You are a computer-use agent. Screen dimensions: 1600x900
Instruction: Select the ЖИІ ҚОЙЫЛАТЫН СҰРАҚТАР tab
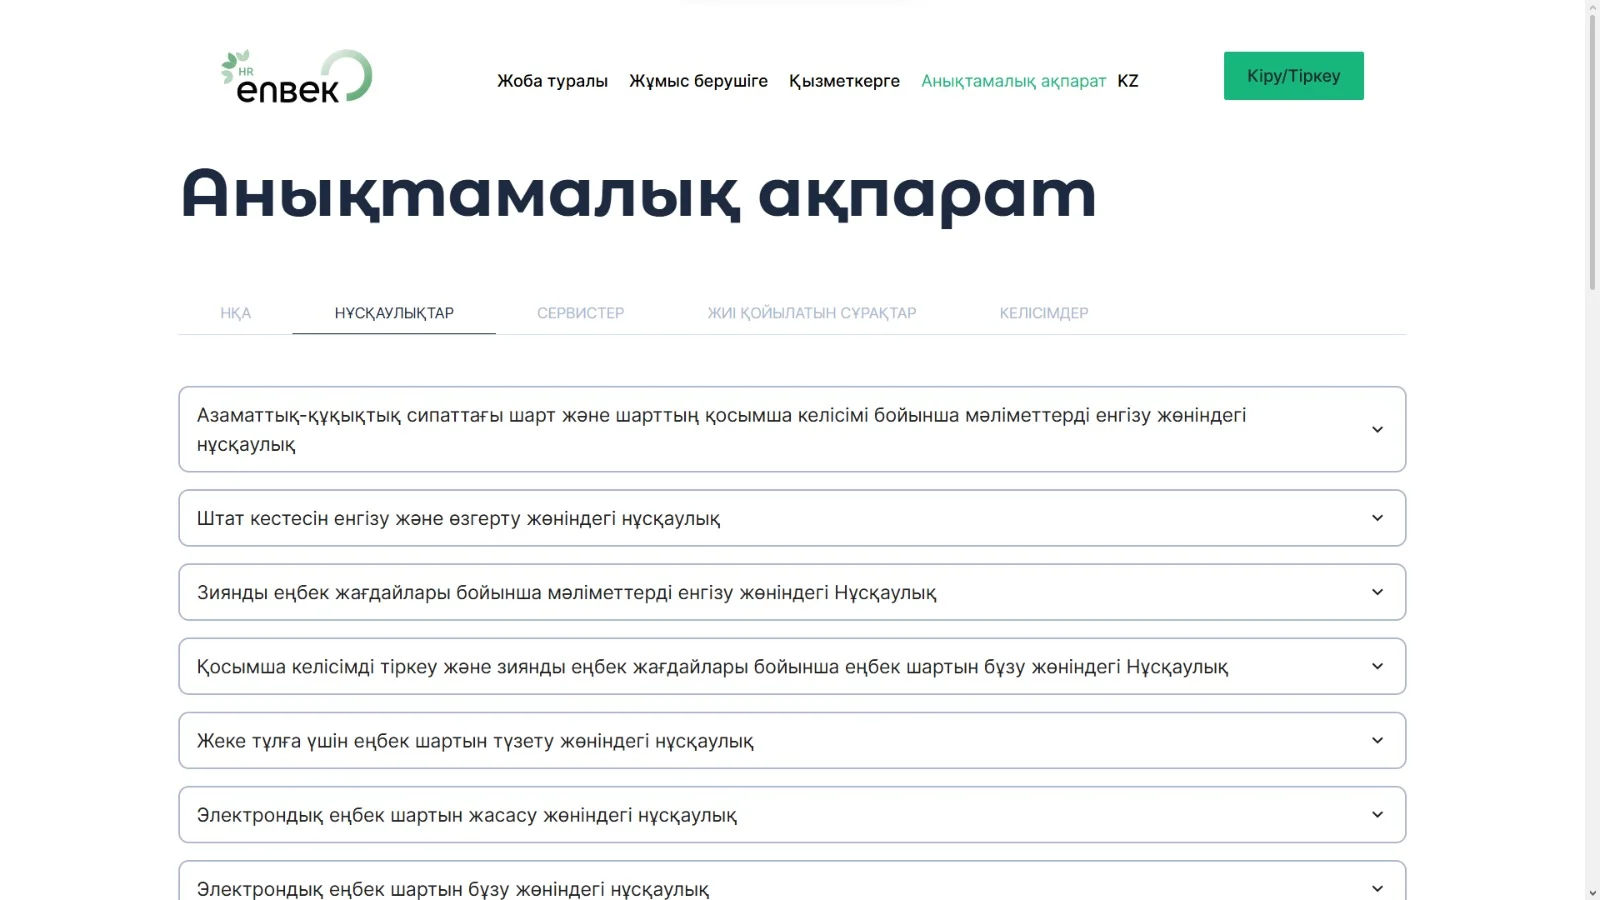[811, 313]
